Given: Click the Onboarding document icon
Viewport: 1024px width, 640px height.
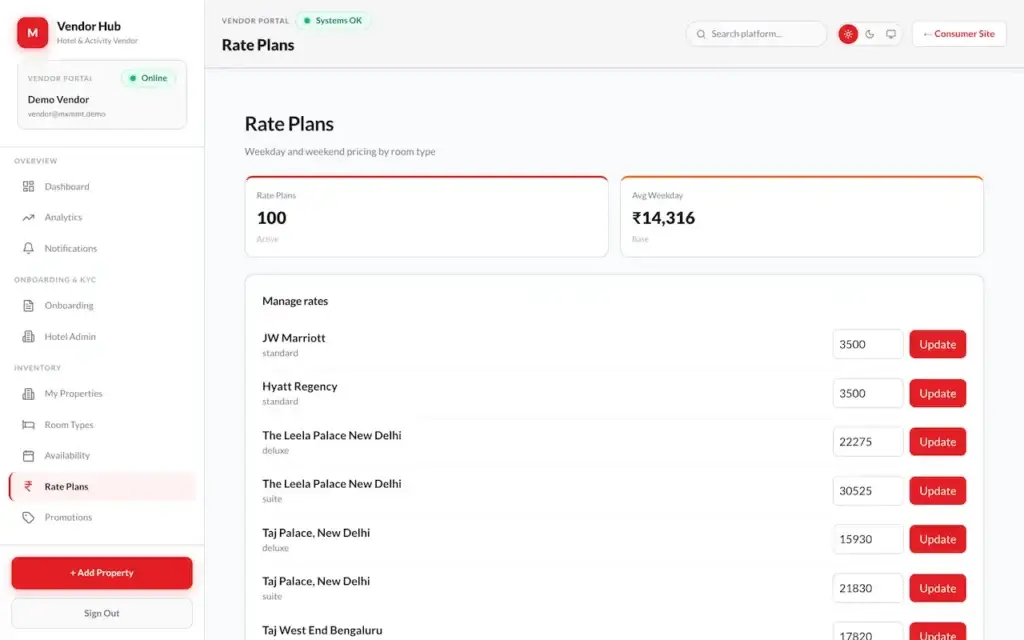Looking at the screenshot, I should [x=28, y=306].
